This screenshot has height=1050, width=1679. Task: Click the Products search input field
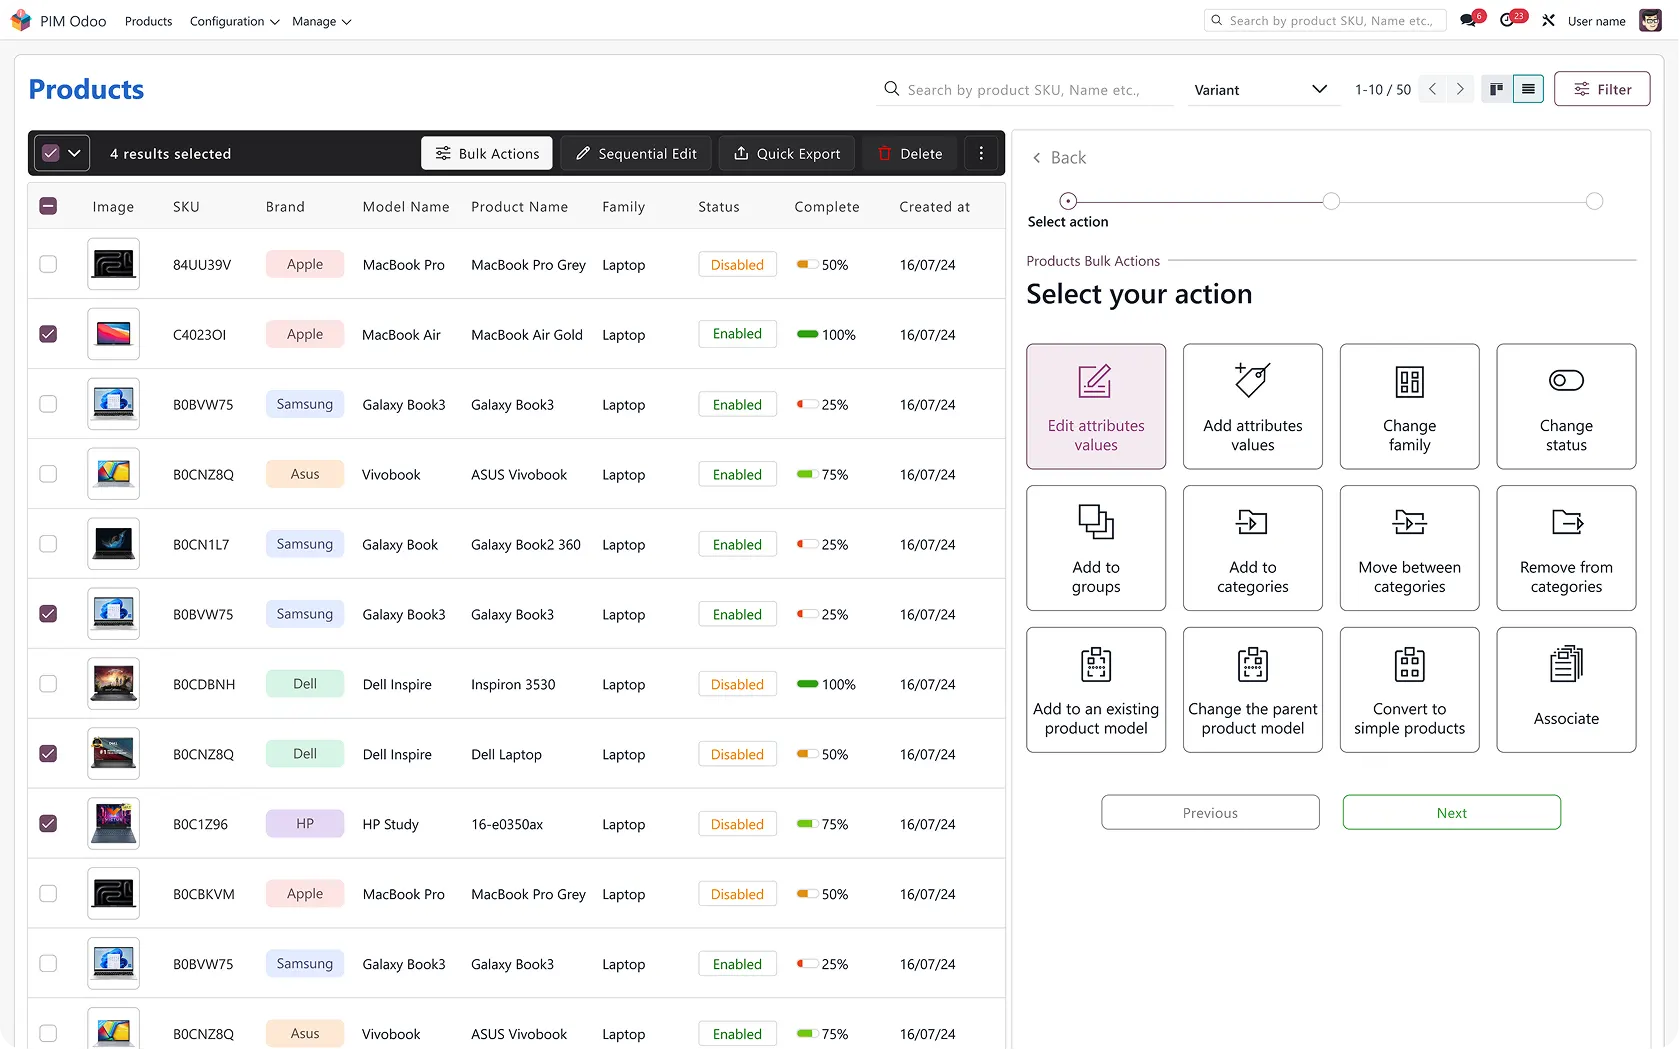coord(1030,90)
